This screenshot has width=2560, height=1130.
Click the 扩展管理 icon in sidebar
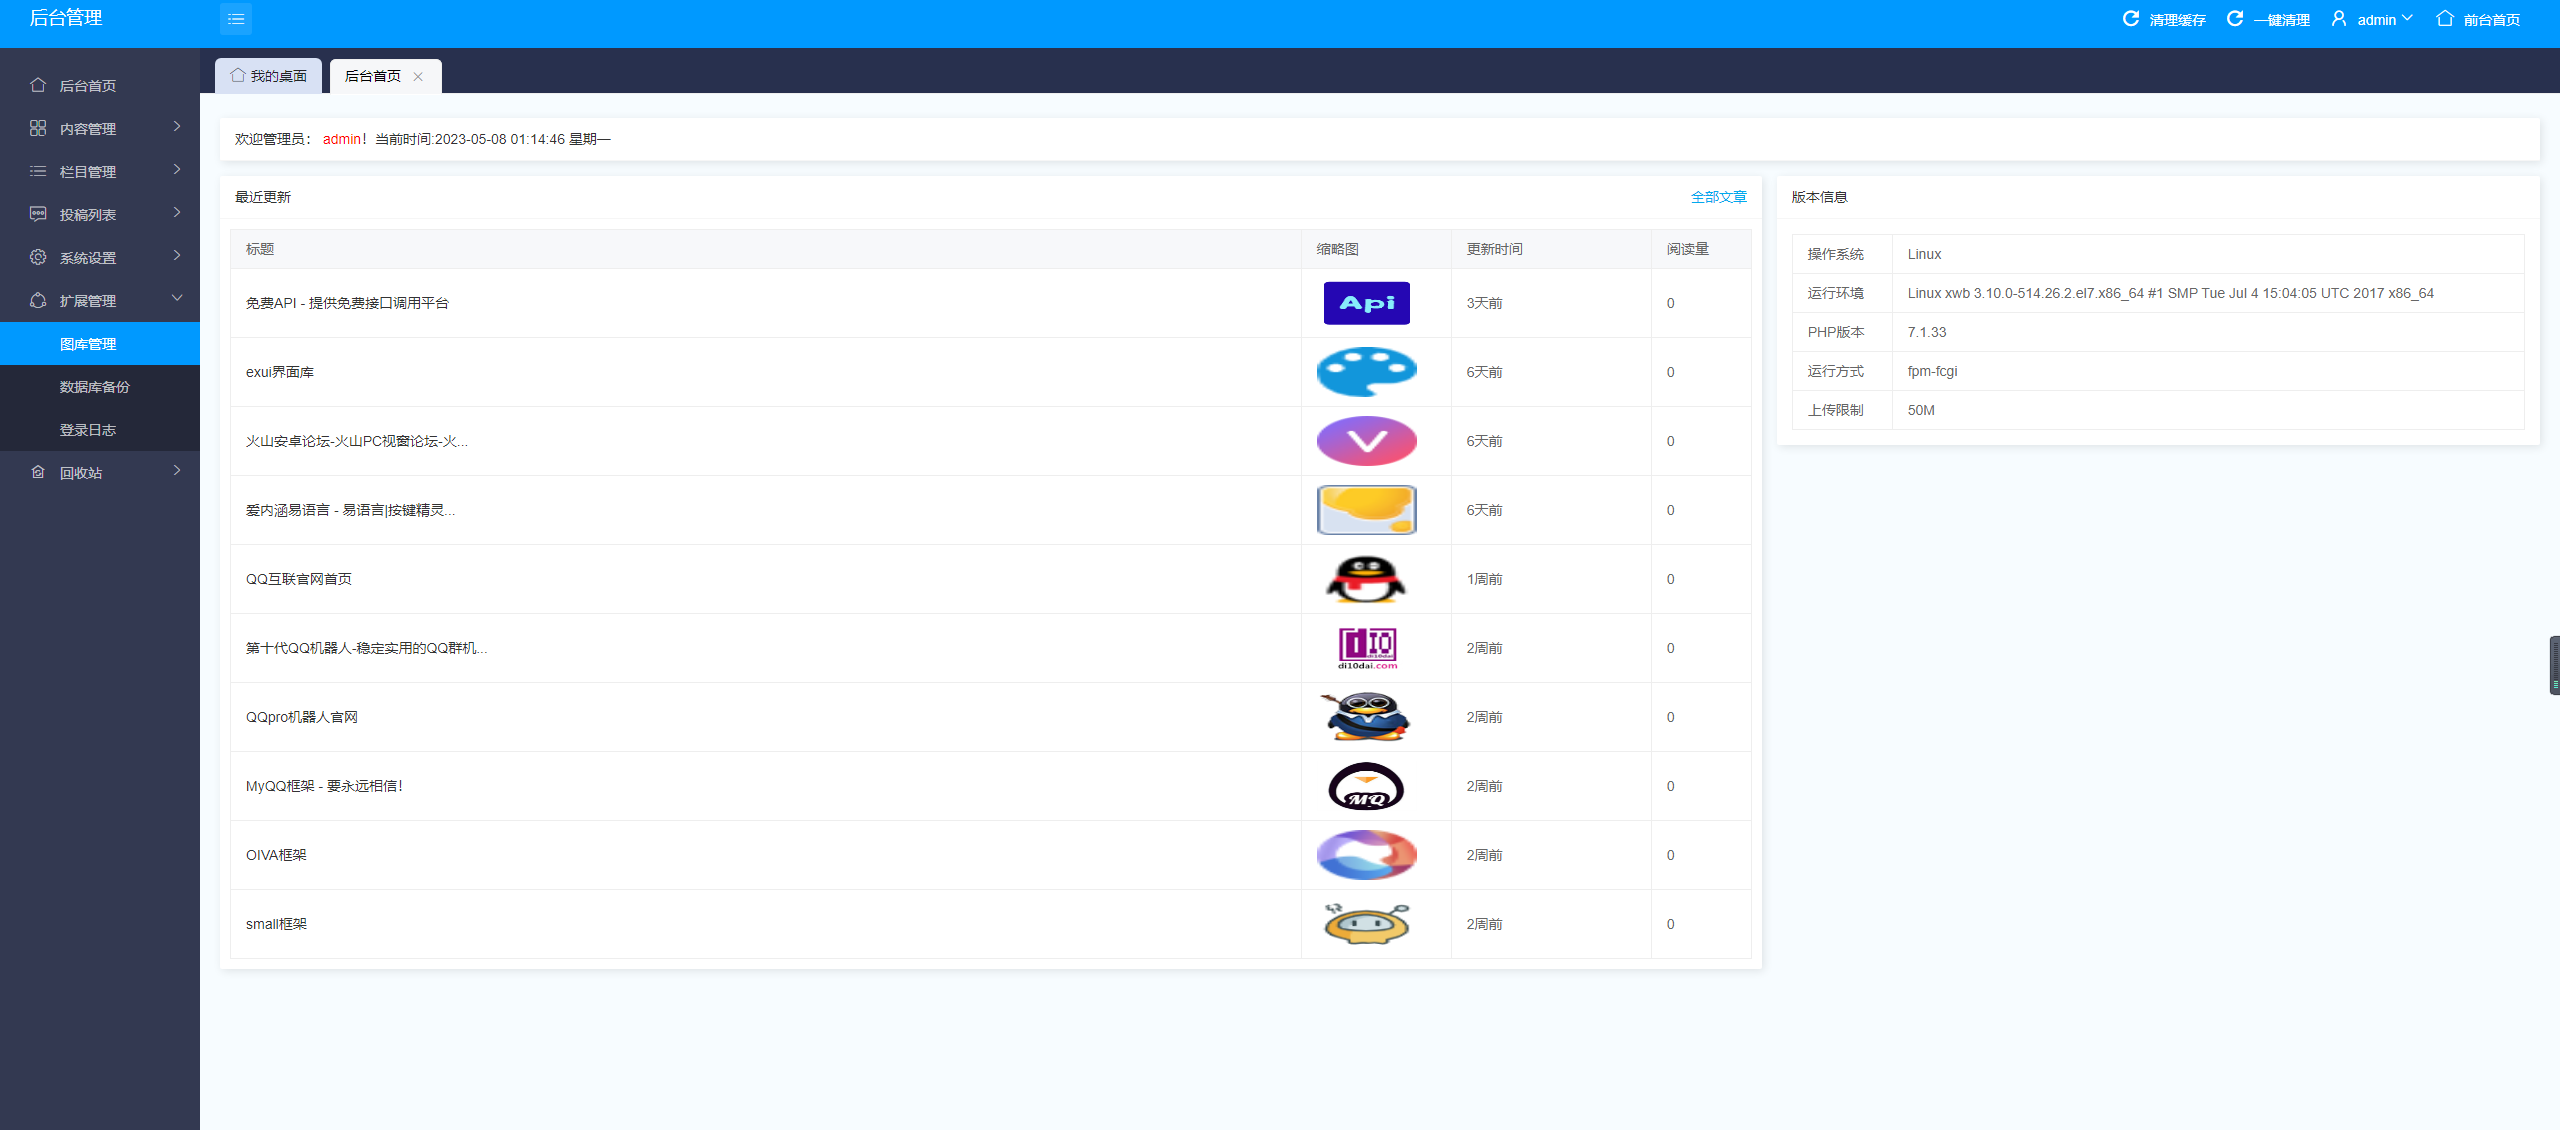pyautogui.click(x=38, y=300)
